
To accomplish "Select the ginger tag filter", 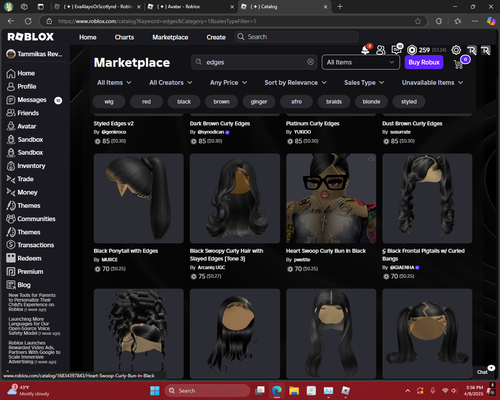I will 259,102.
